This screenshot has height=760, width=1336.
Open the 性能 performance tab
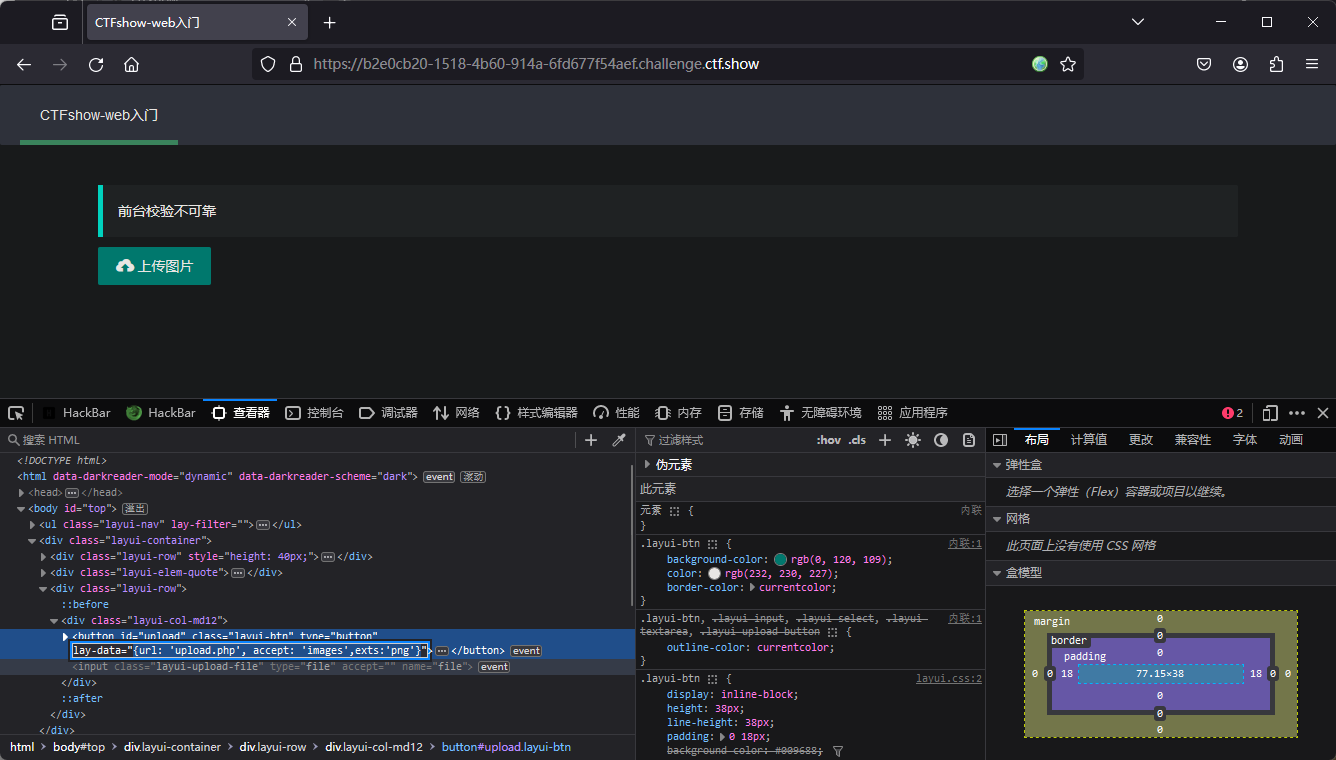point(616,413)
